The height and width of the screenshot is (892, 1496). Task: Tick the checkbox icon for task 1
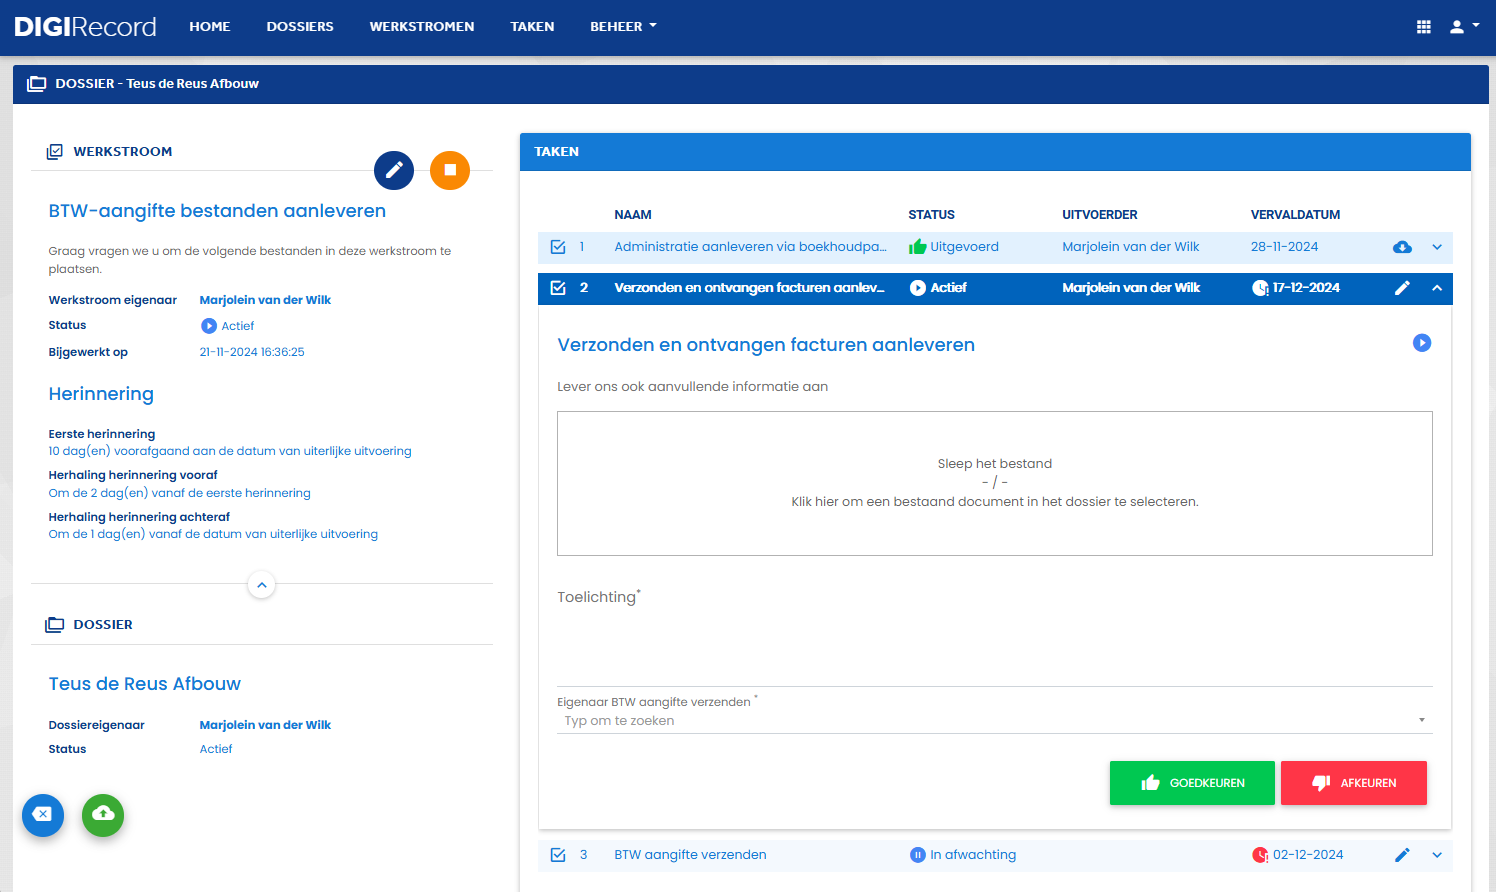[558, 247]
